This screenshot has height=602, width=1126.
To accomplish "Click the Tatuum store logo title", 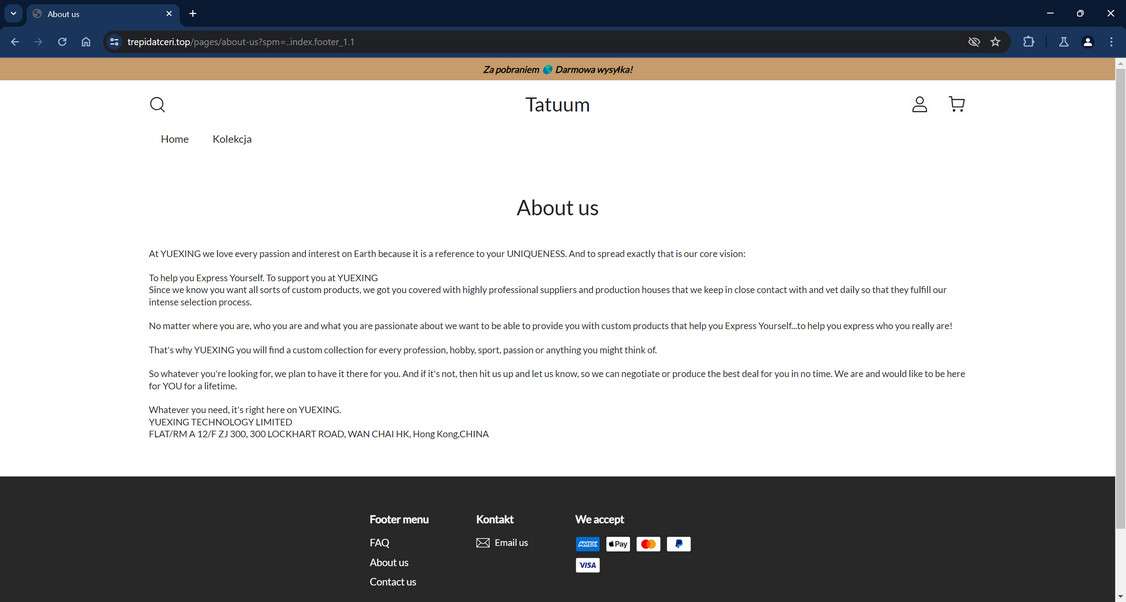I will point(557,105).
